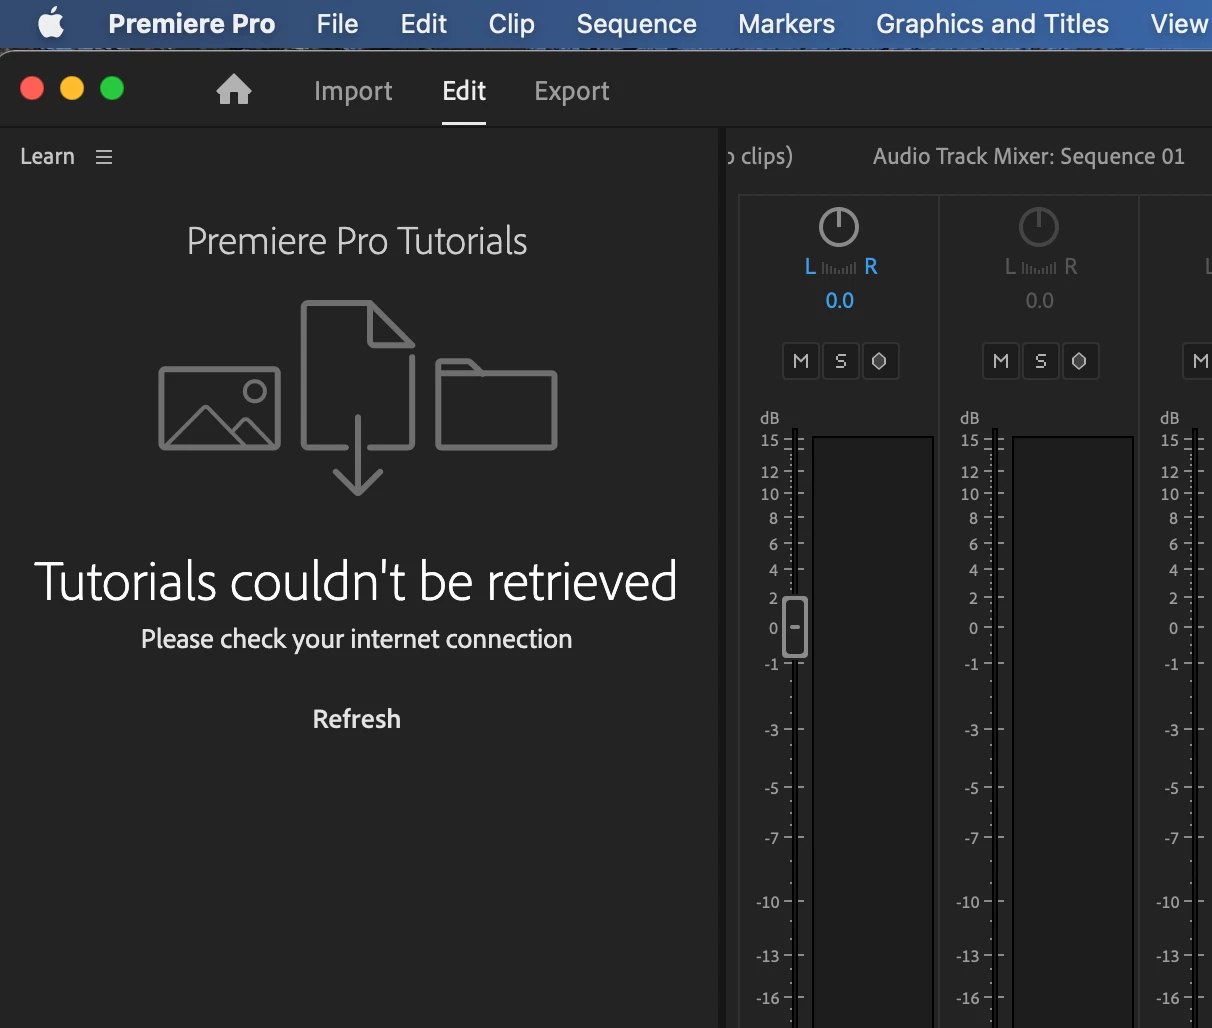Adjust the second track's pan knob
This screenshot has height=1028, width=1212.
(x=1039, y=227)
